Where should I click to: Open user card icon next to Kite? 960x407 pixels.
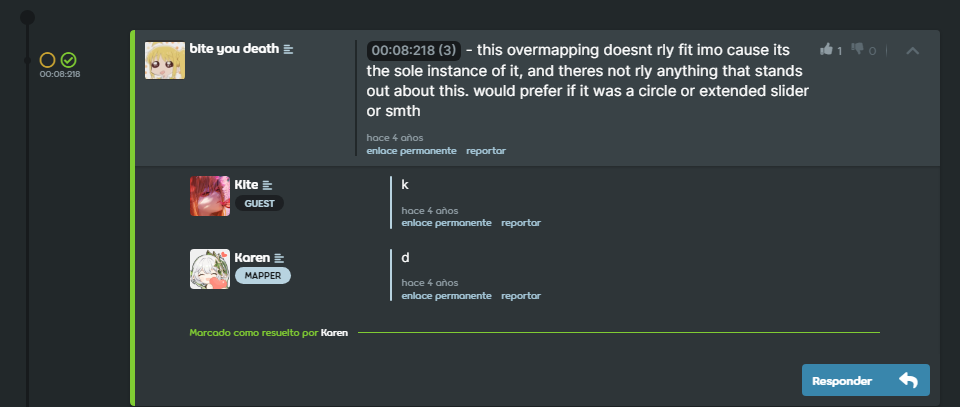pos(268,185)
